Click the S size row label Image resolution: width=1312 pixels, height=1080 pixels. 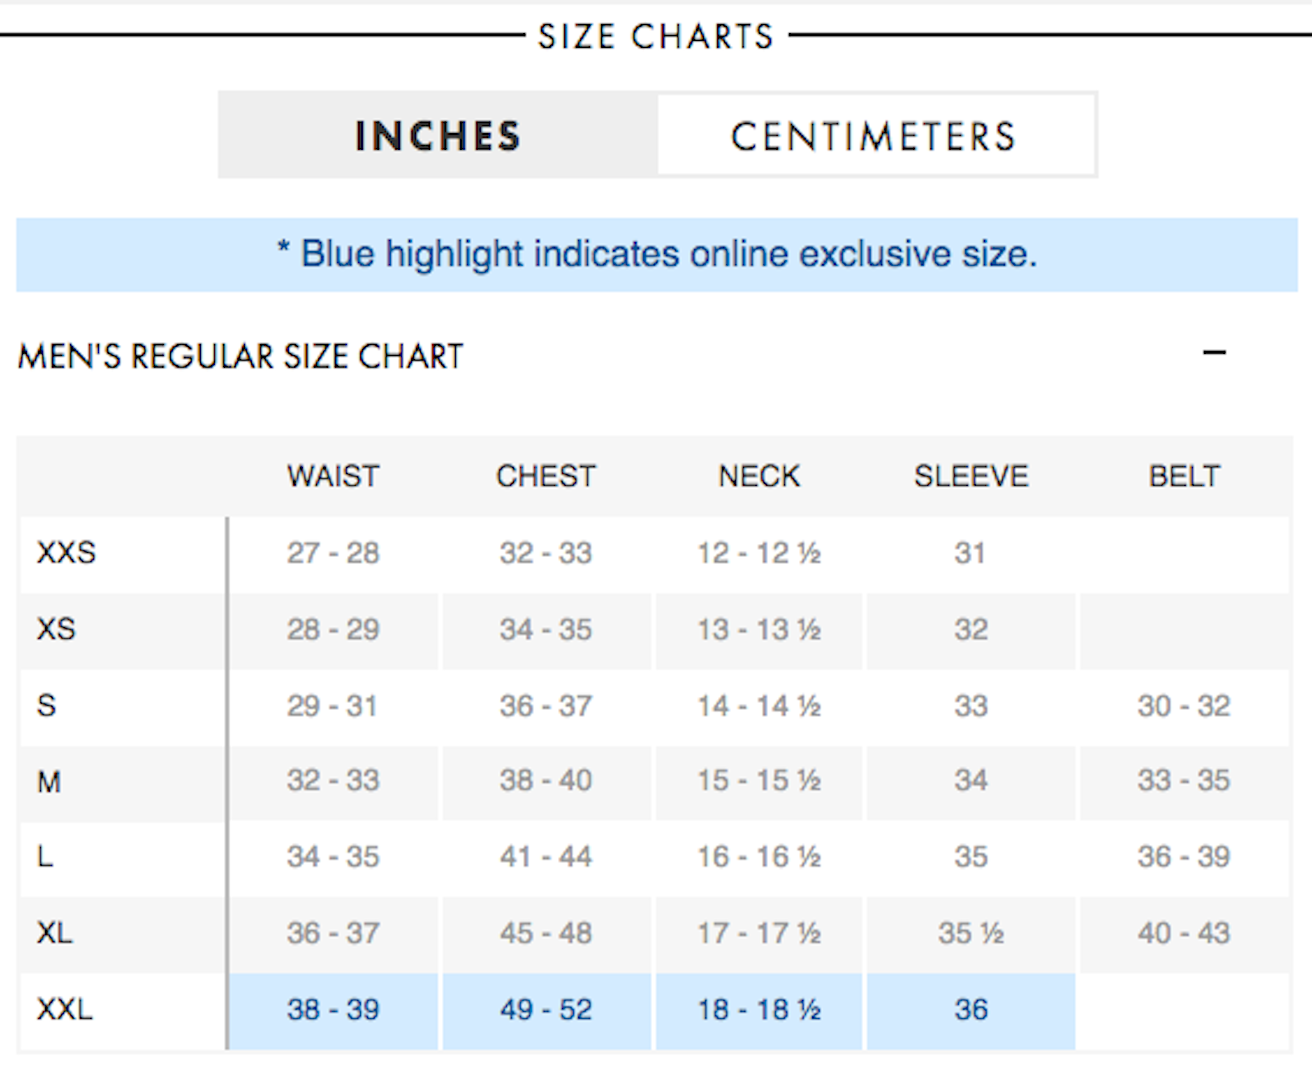(46, 706)
